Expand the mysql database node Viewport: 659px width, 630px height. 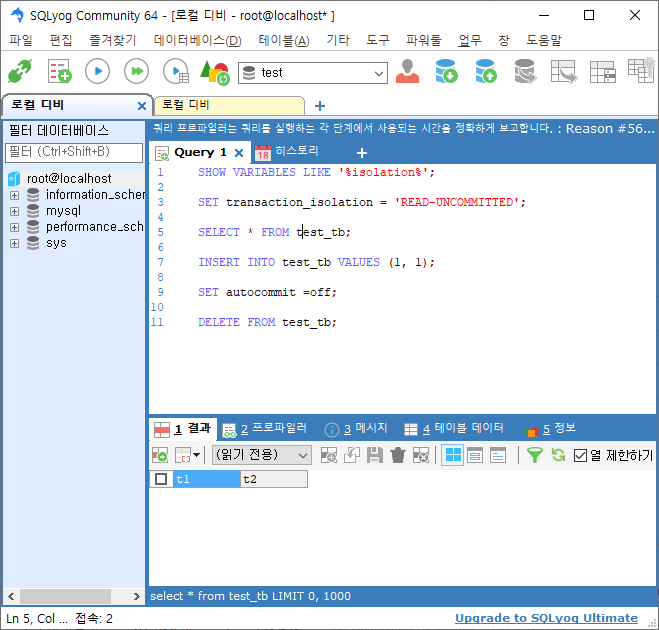point(14,211)
